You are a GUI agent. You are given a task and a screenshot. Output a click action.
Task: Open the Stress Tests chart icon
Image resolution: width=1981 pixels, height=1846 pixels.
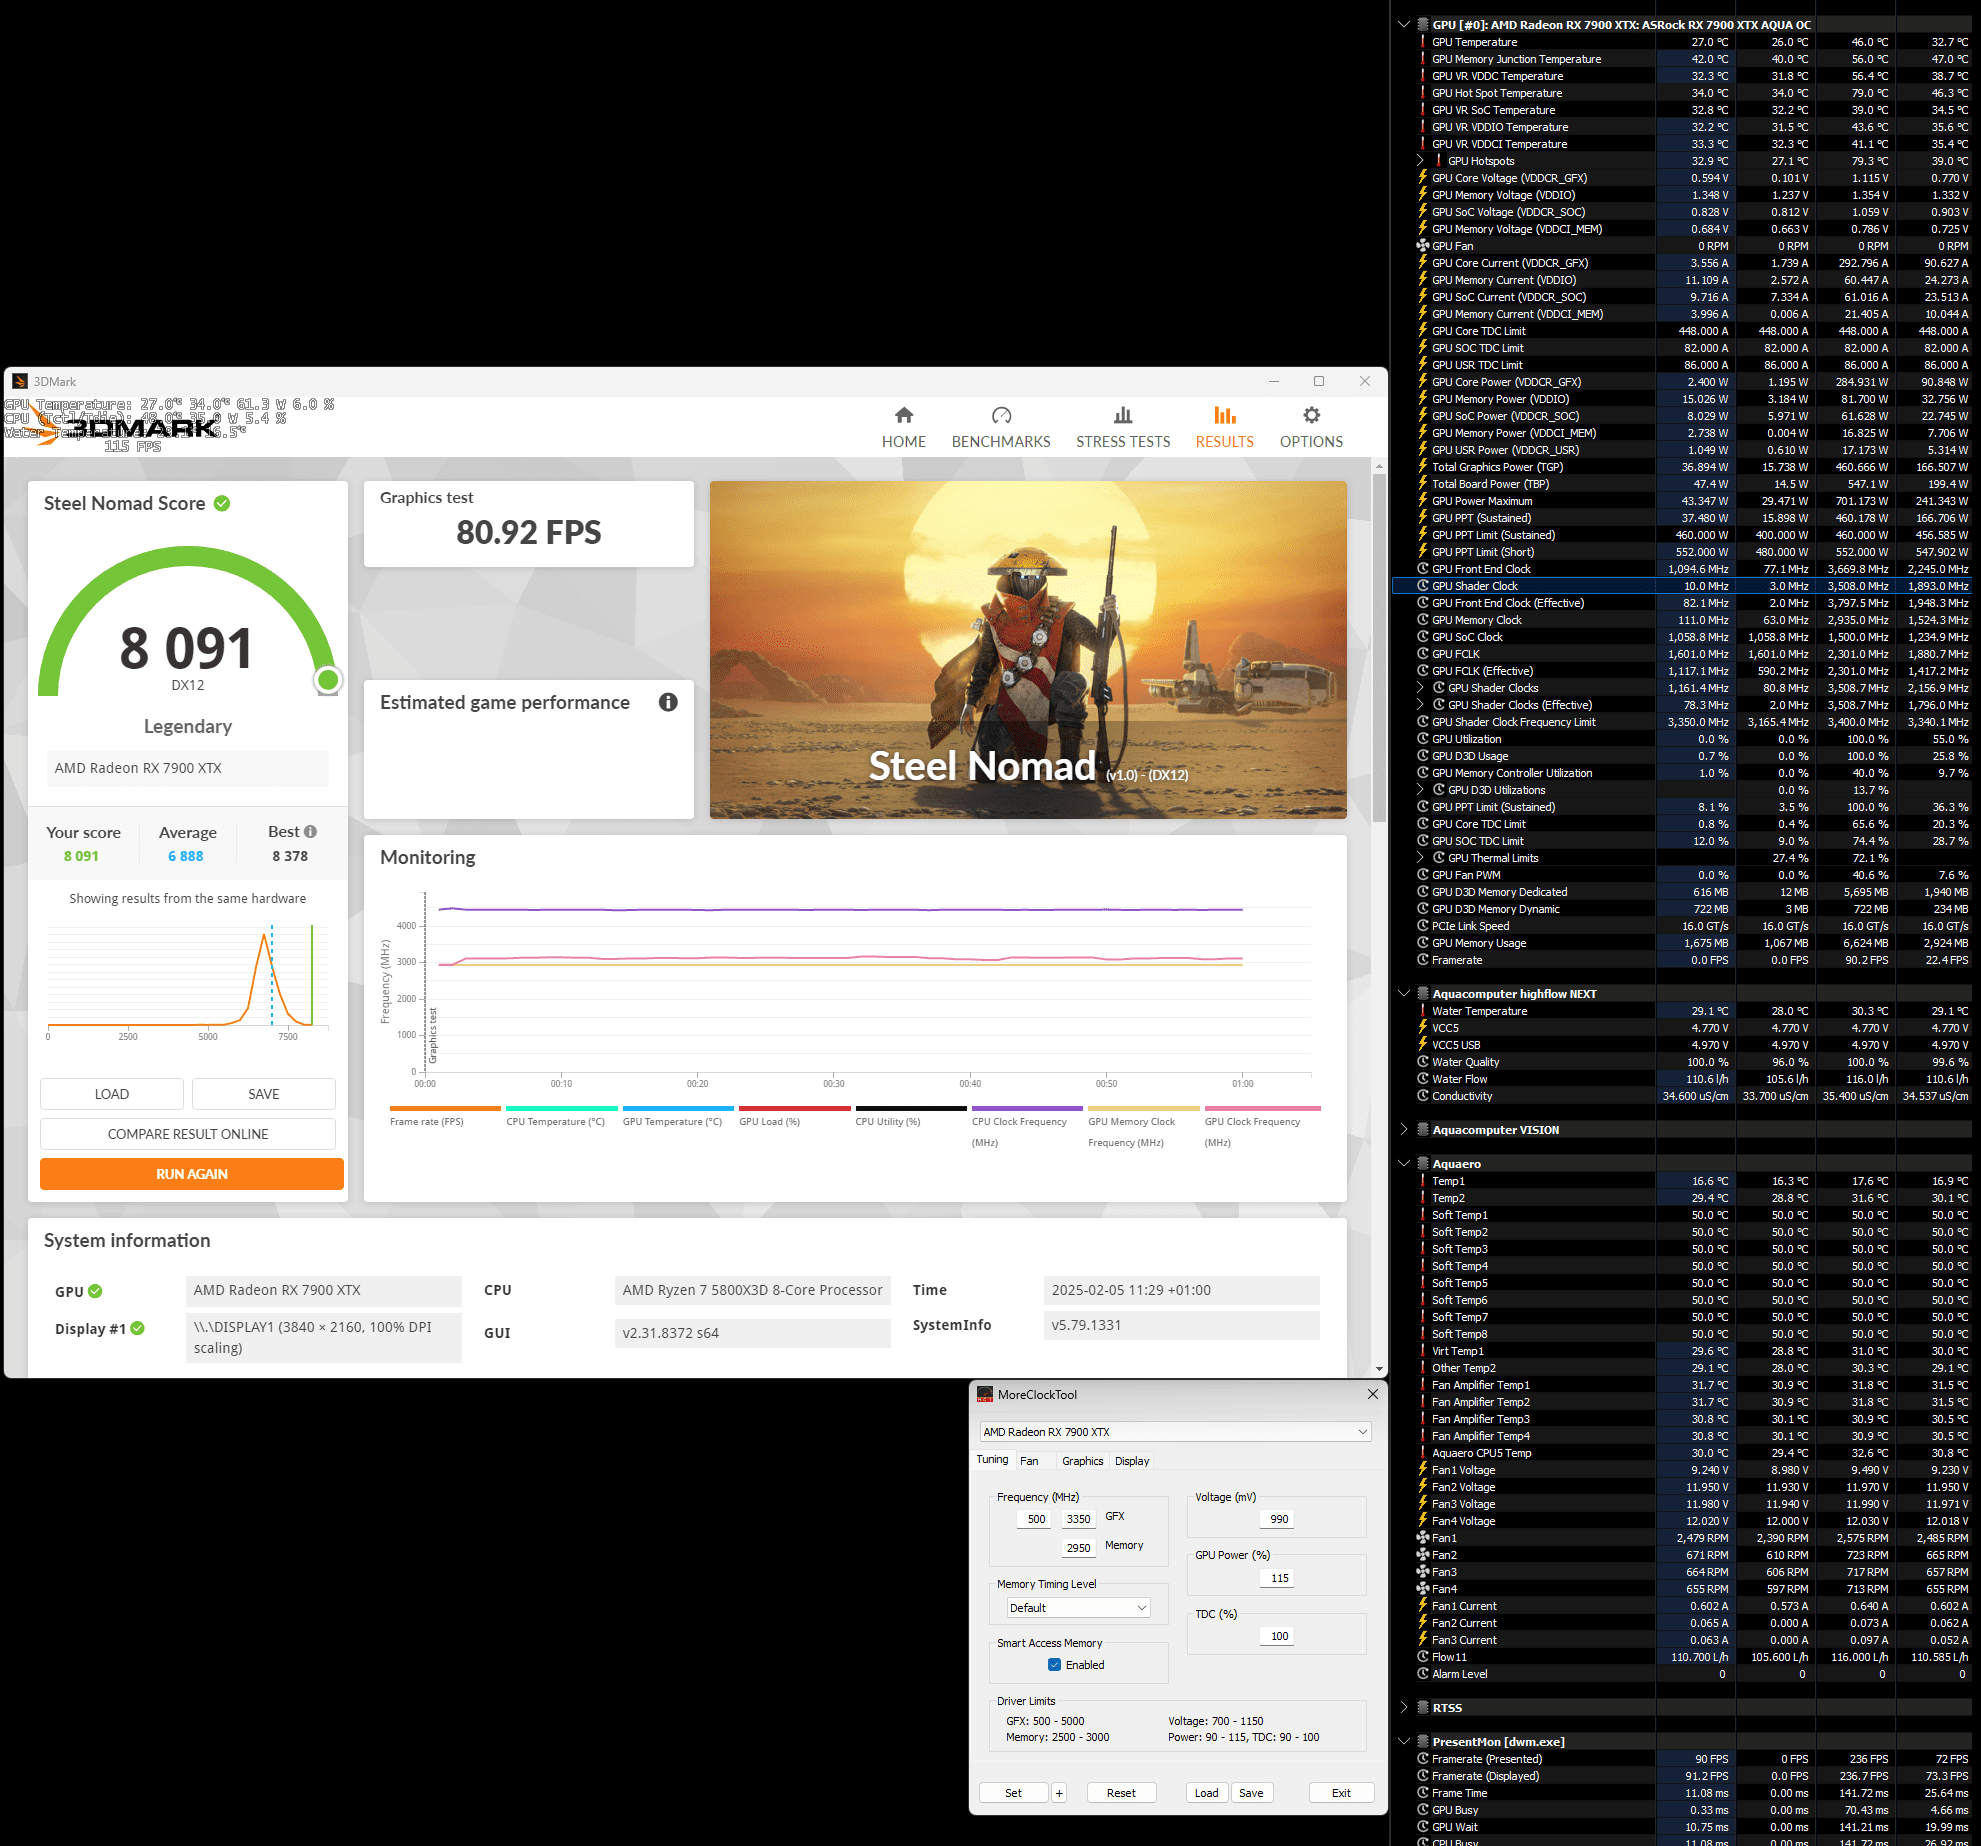pyautogui.click(x=1123, y=415)
